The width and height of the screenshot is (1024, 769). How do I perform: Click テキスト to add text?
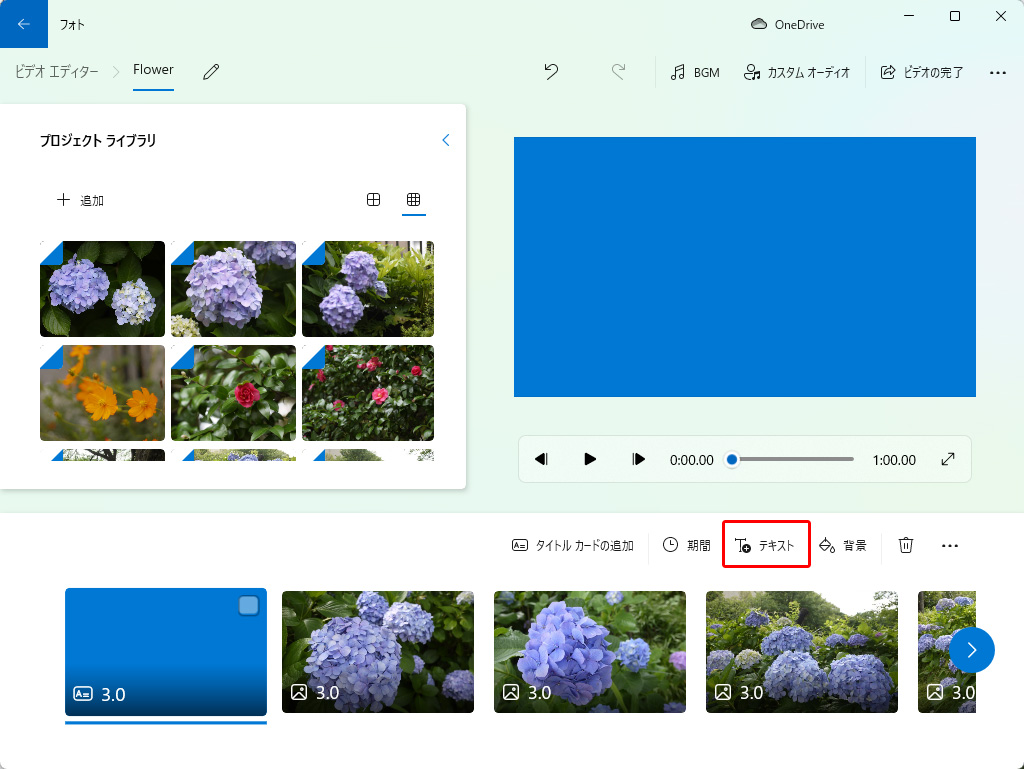pyautogui.click(x=765, y=545)
